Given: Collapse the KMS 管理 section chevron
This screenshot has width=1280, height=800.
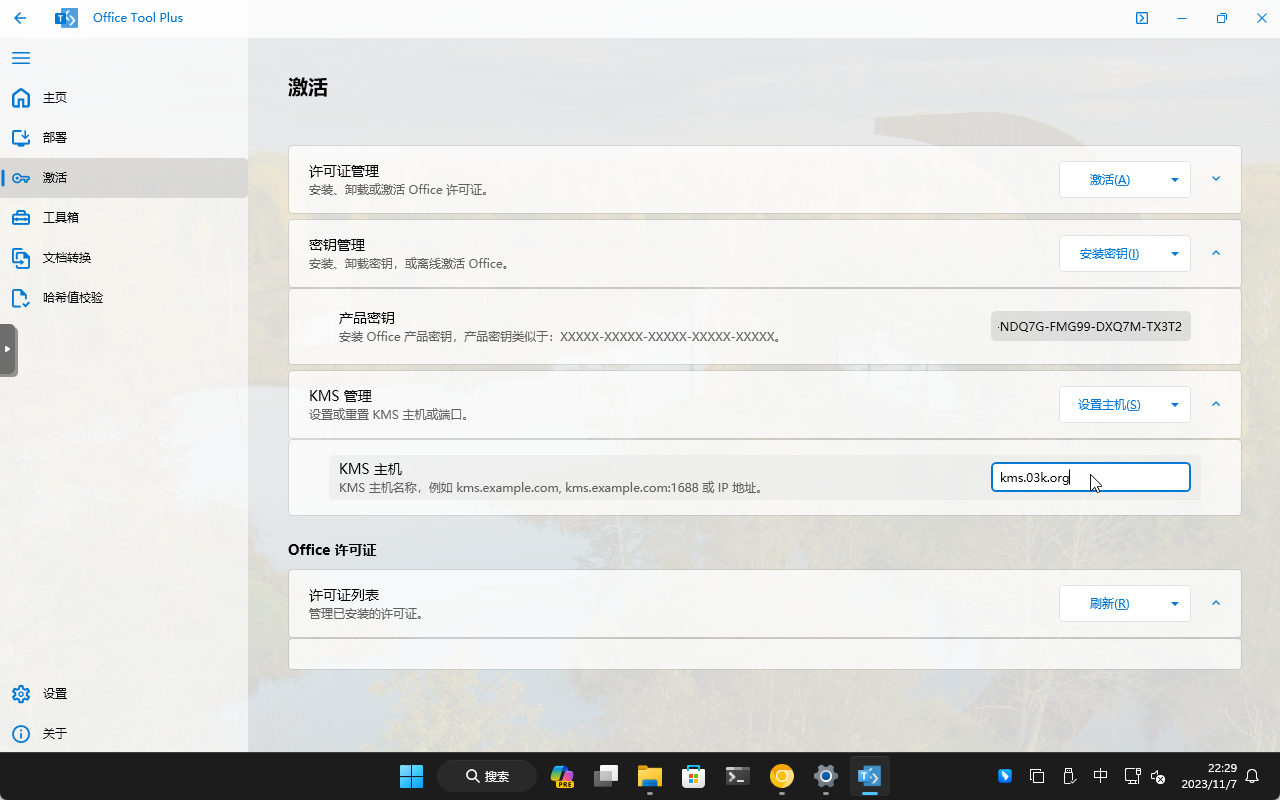Looking at the screenshot, I should click(1216, 404).
